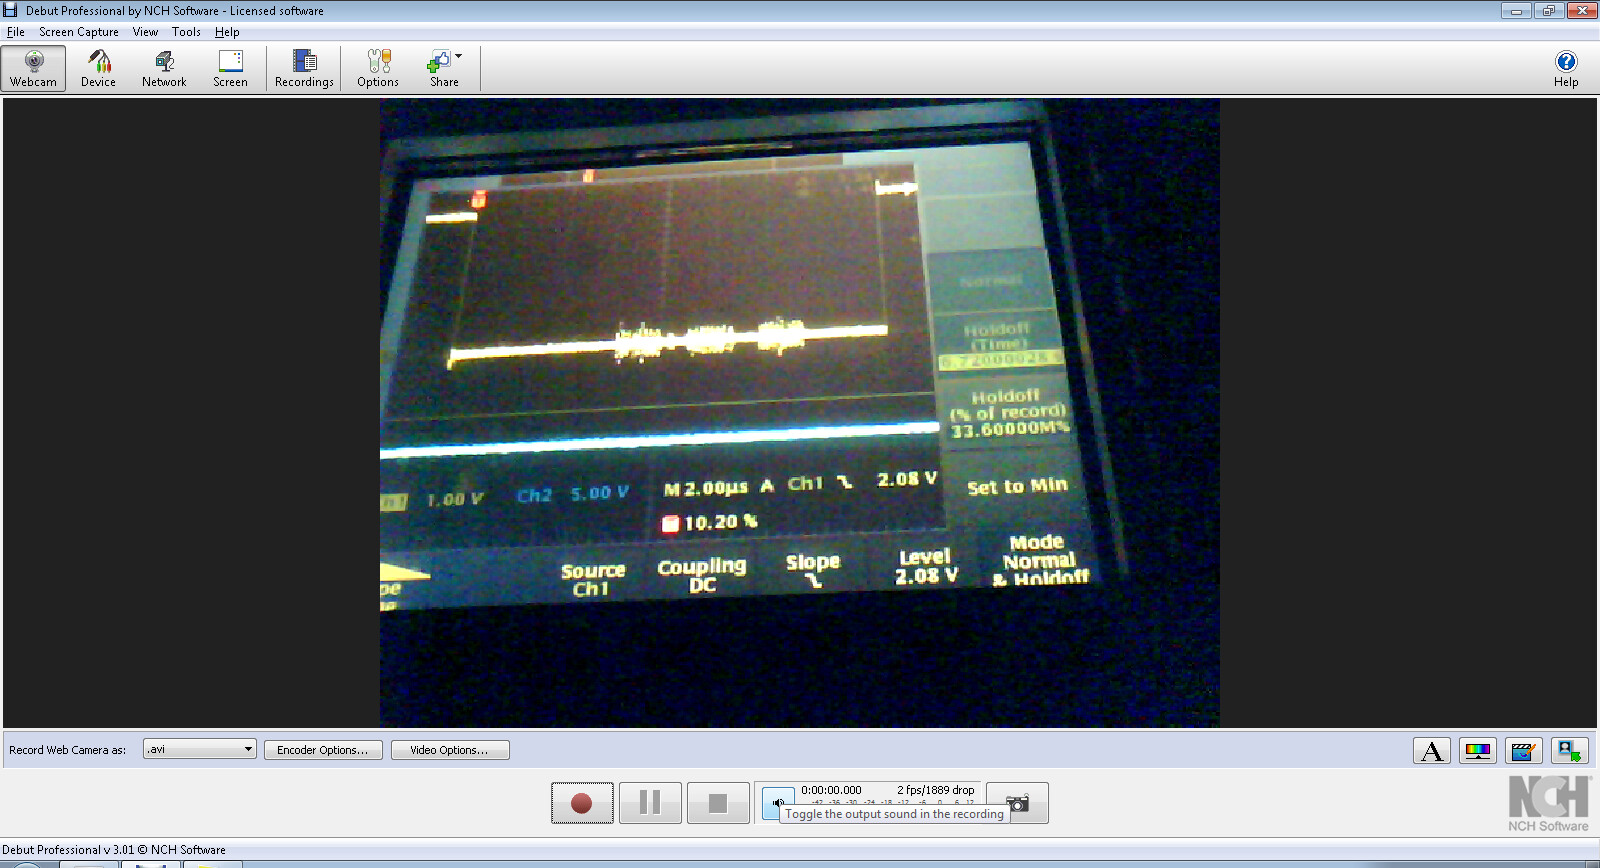Click the Encoder Options button
Screen dimensions: 1600x868
point(323,750)
